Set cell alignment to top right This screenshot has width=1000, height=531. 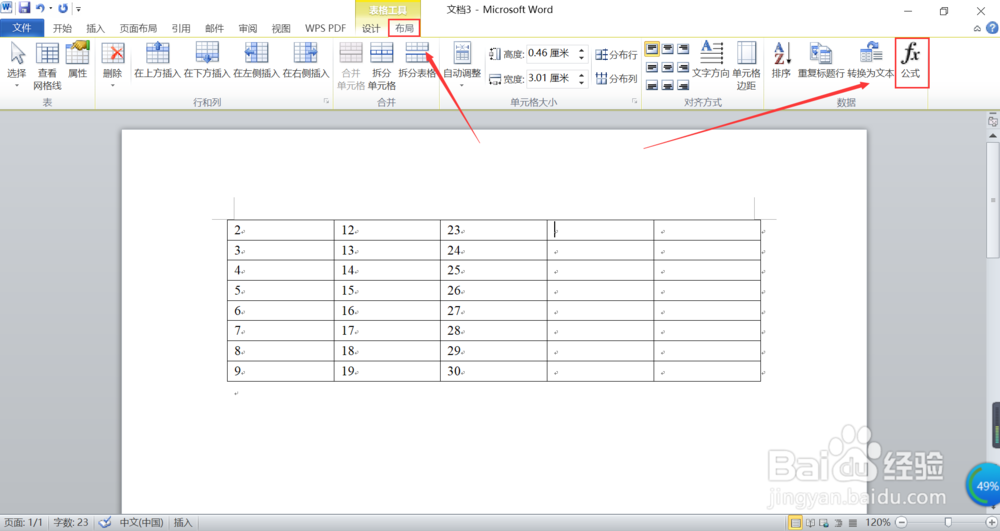pyautogui.click(x=683, y=48)
